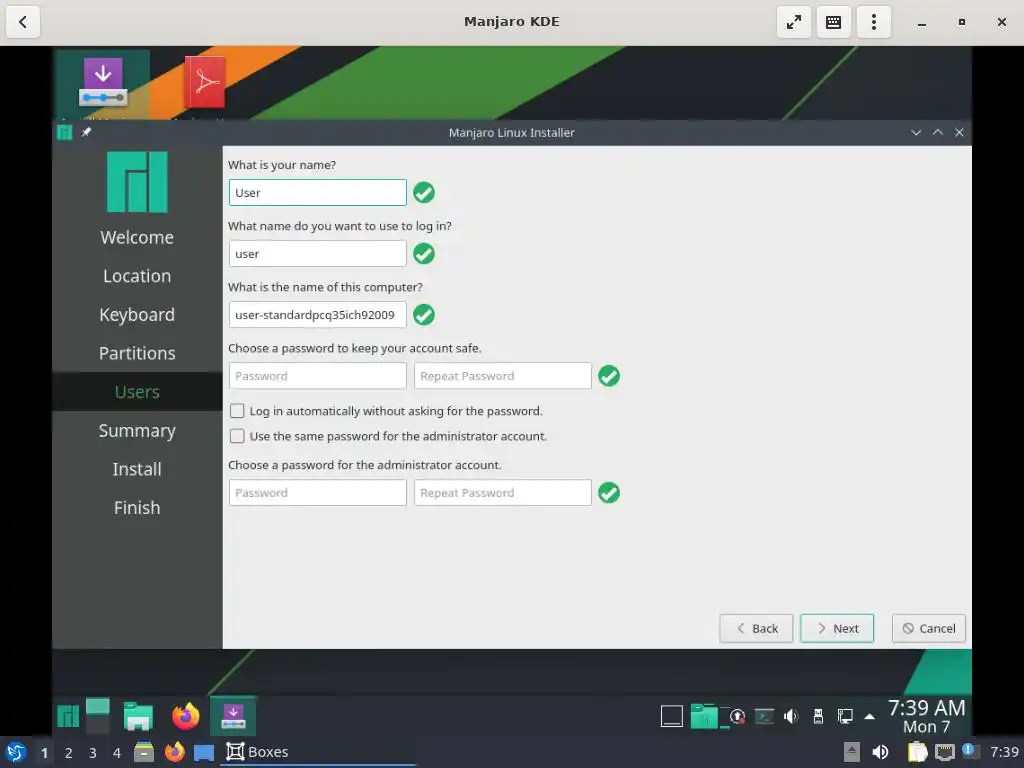Click Partitions step in sidebar

click(137, 353)
